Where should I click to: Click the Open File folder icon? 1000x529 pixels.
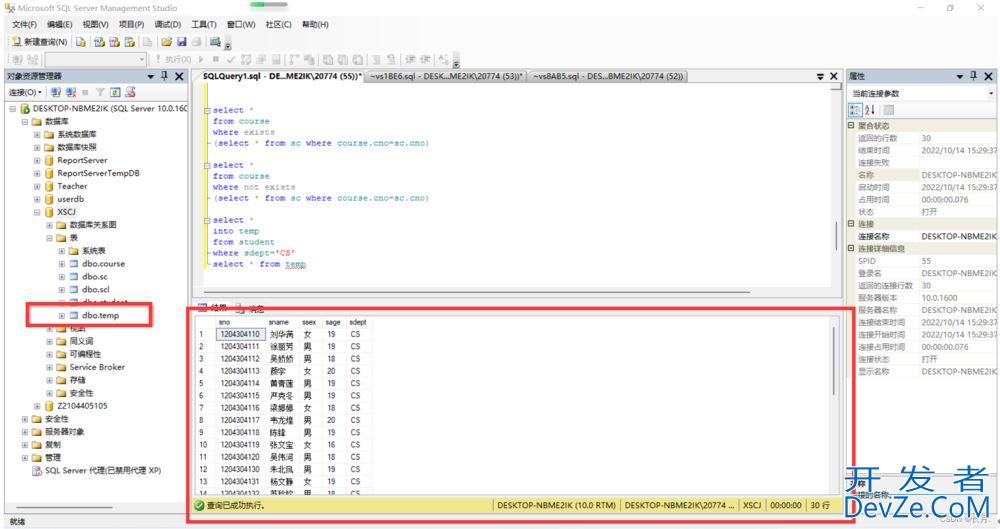coord(166,41)
